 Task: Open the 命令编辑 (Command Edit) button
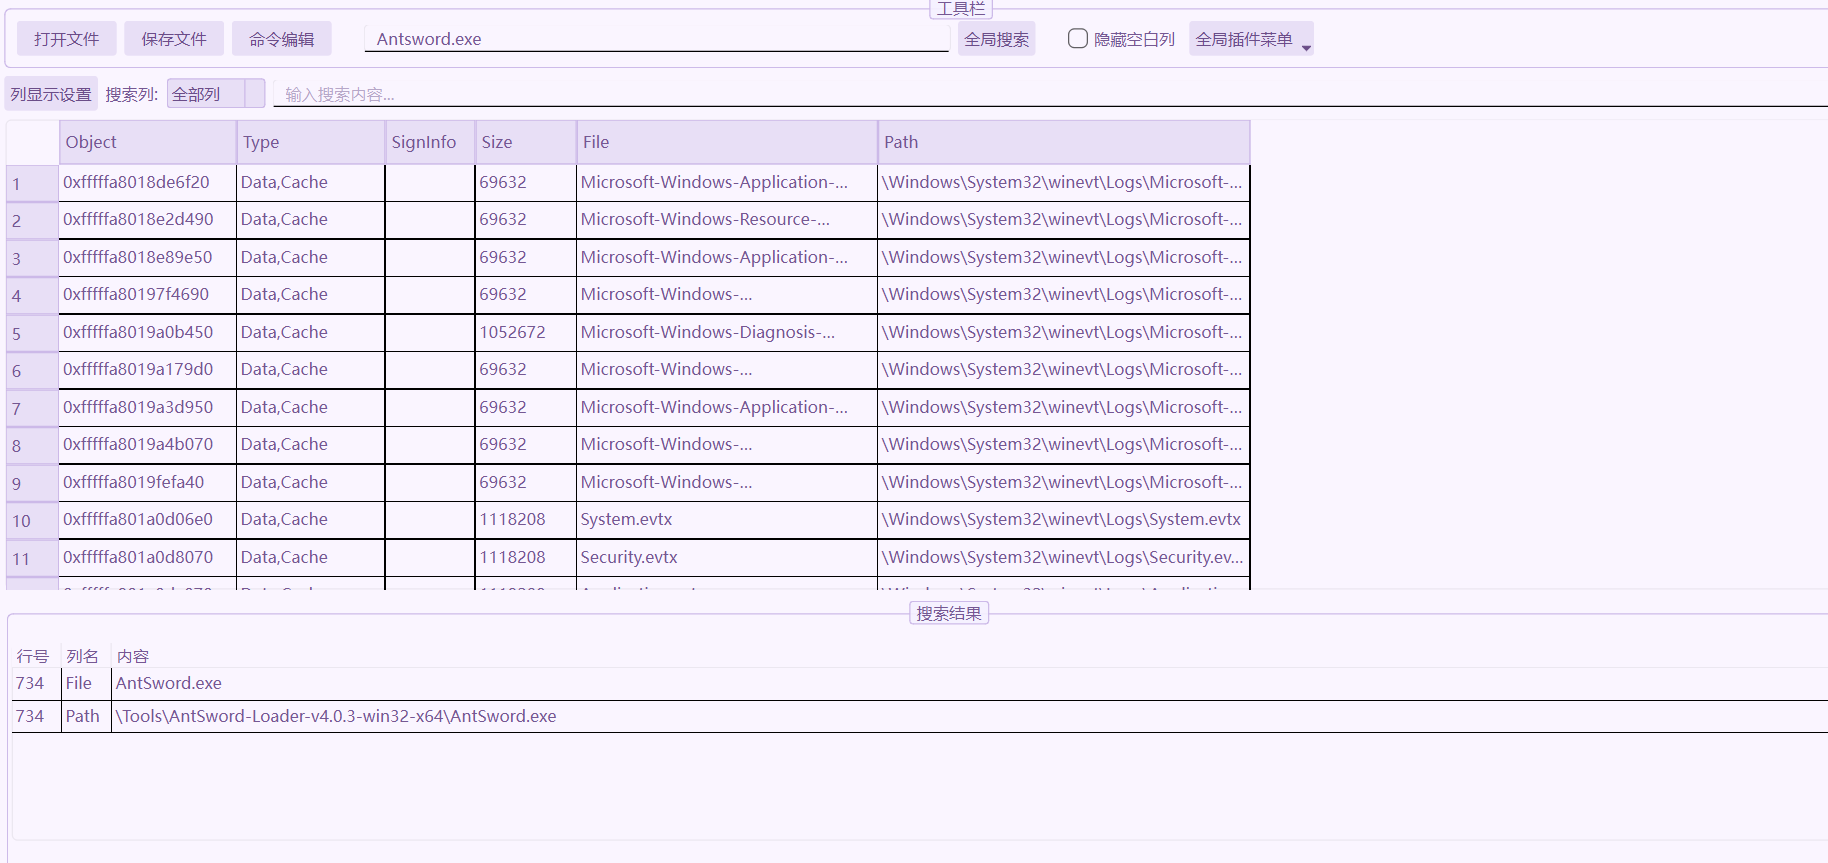click(281, 39)
